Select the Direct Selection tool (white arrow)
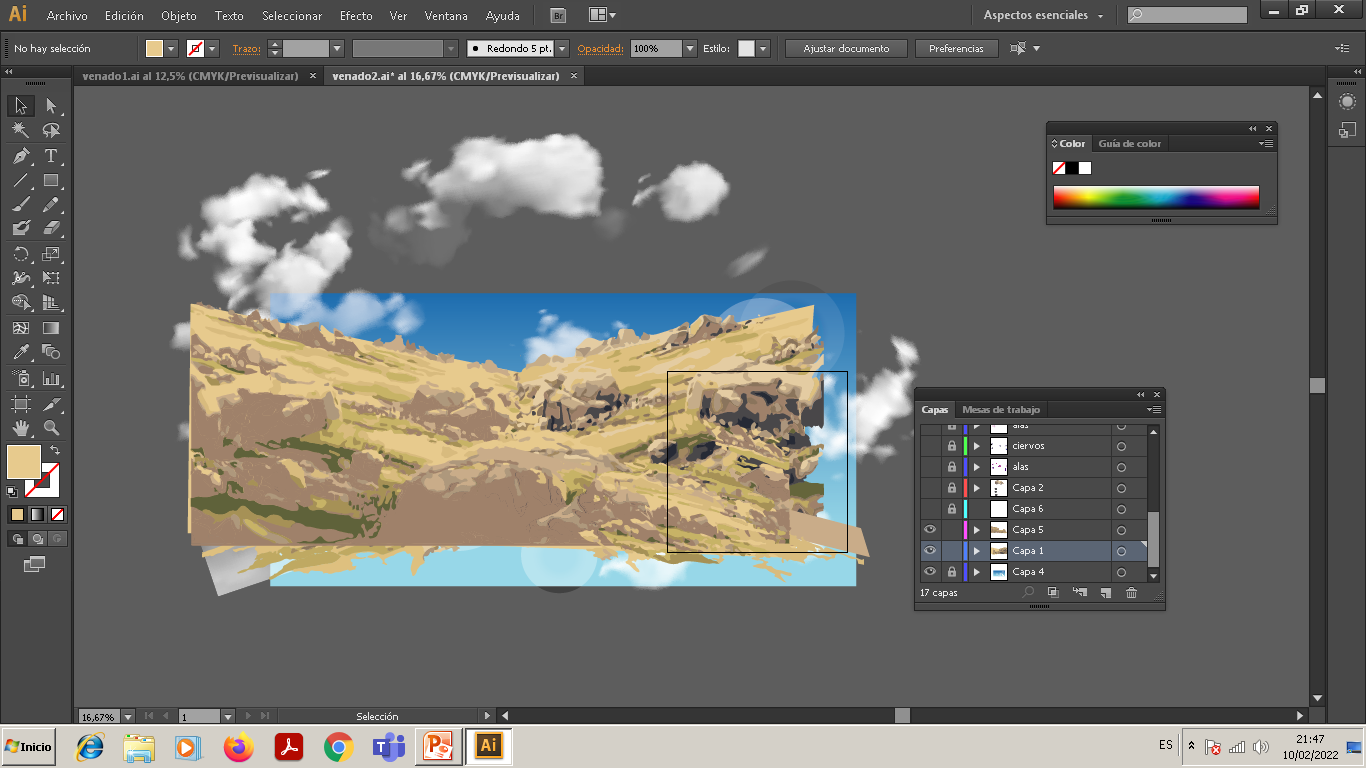The width and height of the screenshot is (1366, 768). click(51, 106)
